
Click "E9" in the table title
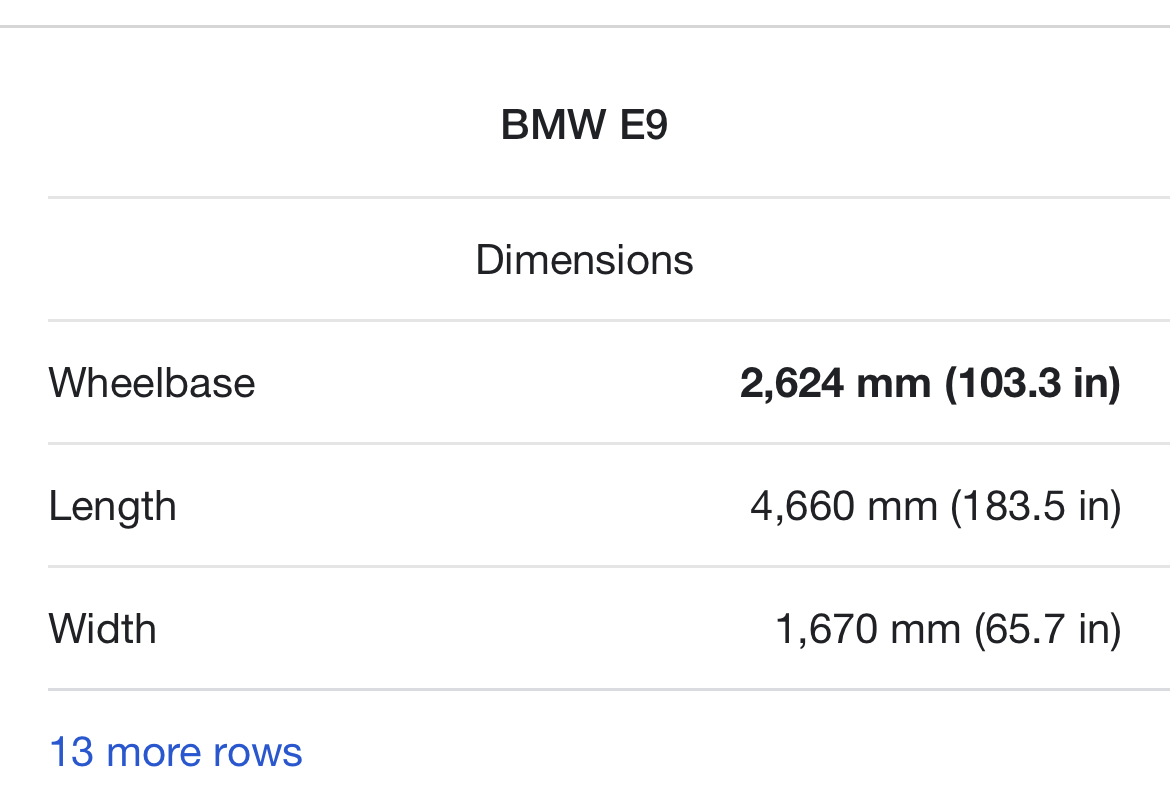click(643, 125)
